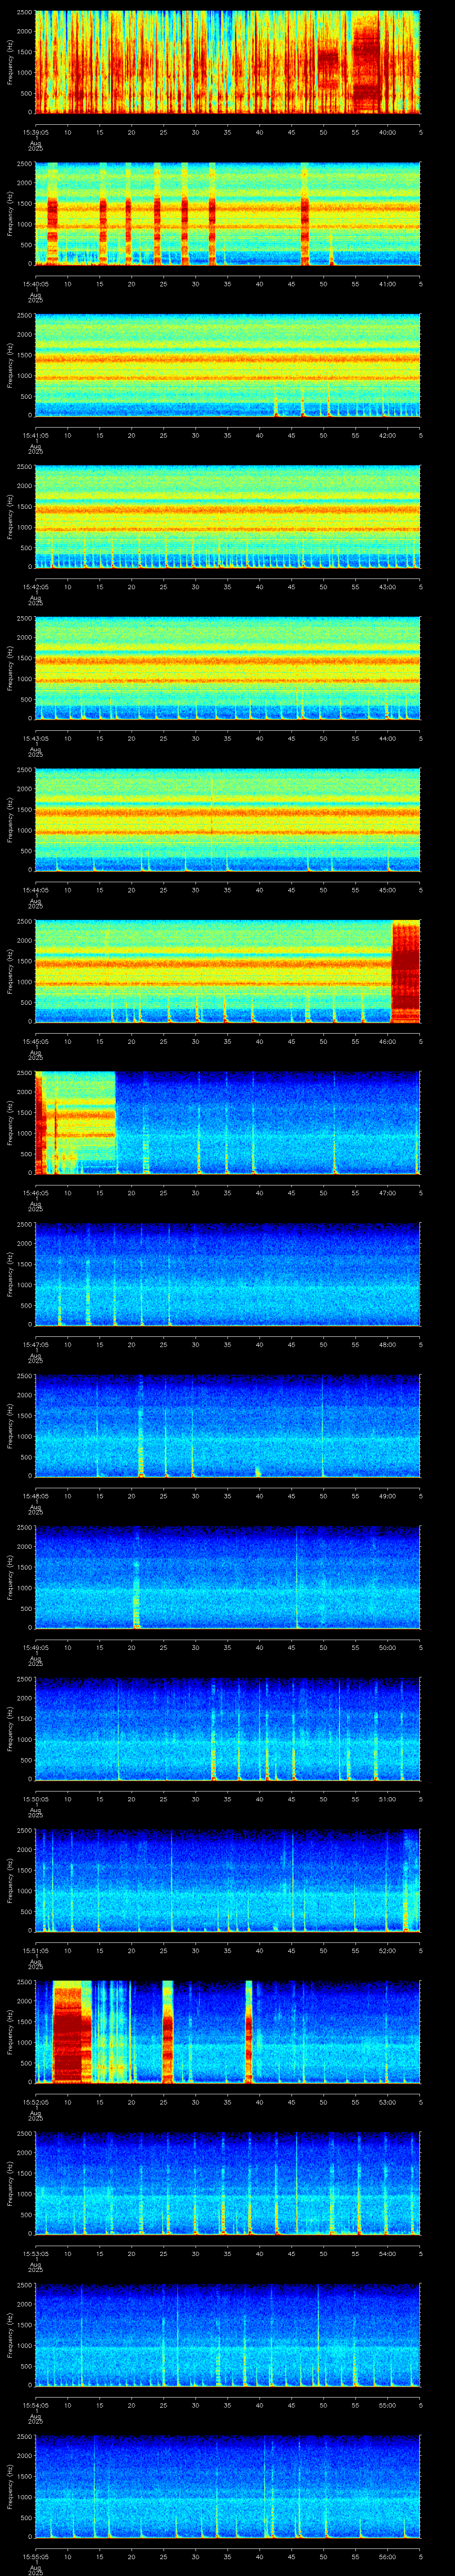Image resolution: width=455 pixels, height=2576 pixels.
Task: Select the spectrogram panel beginning at 15:39:05
Action: click(x=228, y=62)
